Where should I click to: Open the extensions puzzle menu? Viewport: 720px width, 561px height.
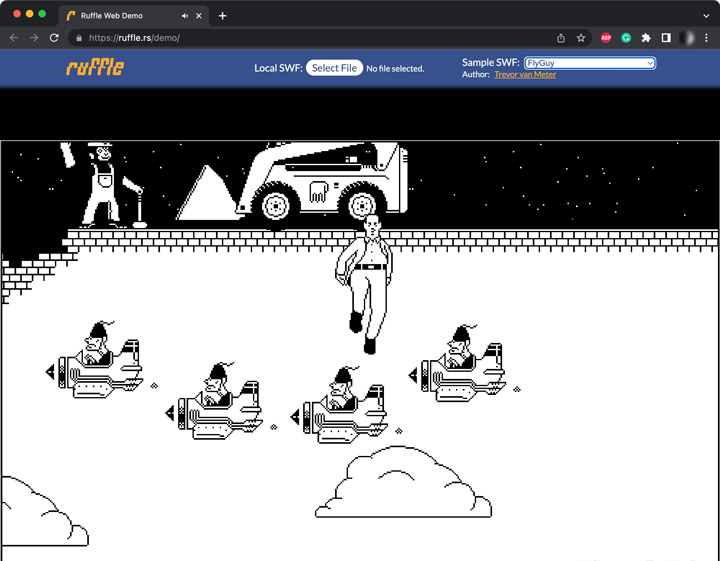[646, 38]
